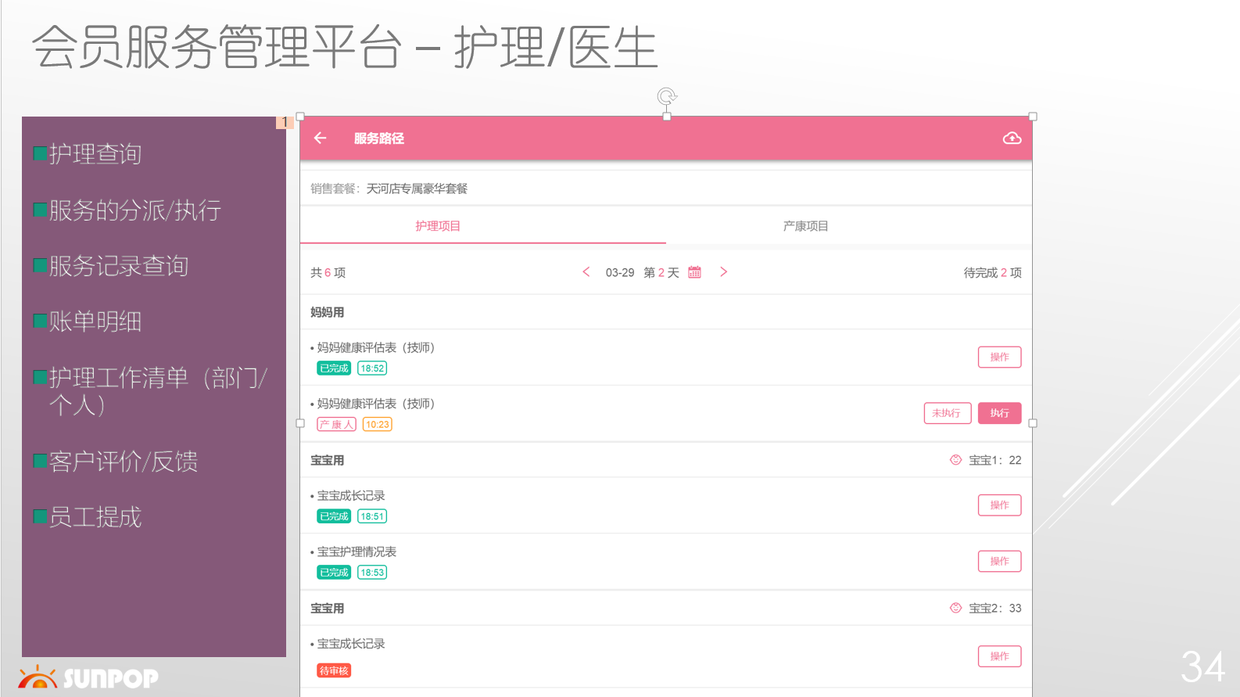Click 操作 for completed 妈妈健康评估表 at 18:52

coord(999,357)
